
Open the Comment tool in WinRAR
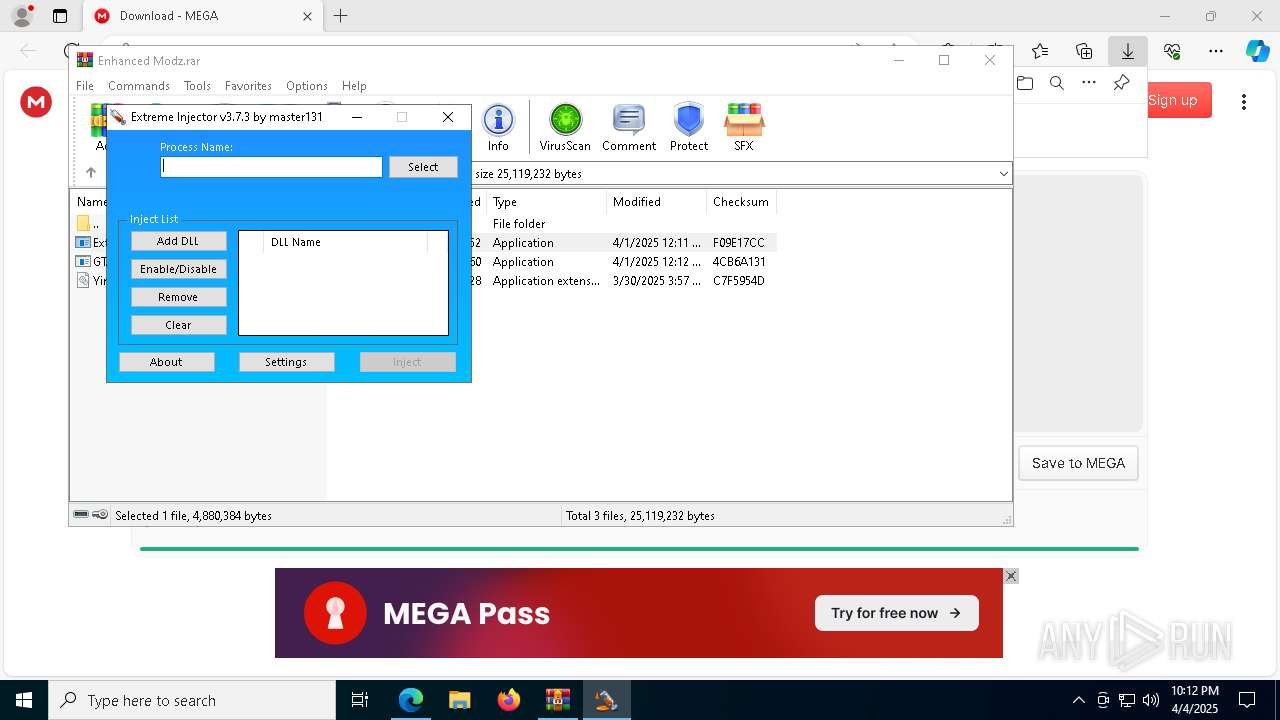[629, 127]
